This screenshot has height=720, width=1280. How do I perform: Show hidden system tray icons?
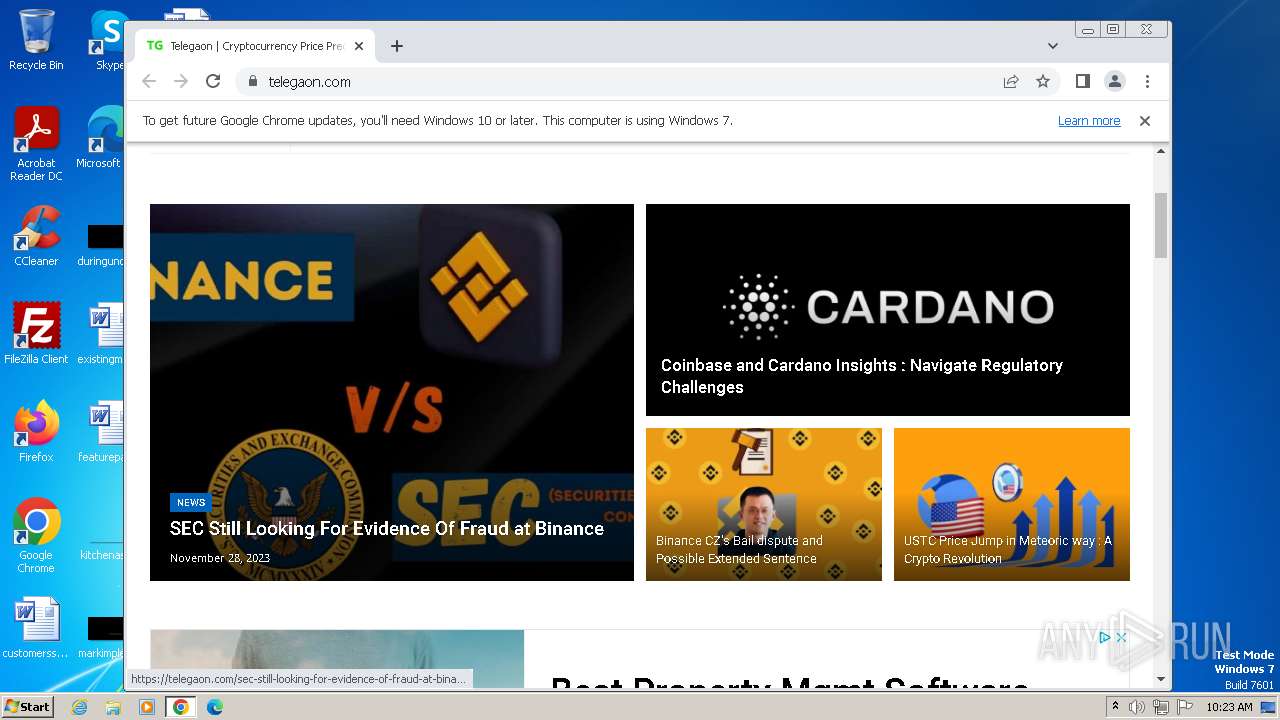(1115, 707)
